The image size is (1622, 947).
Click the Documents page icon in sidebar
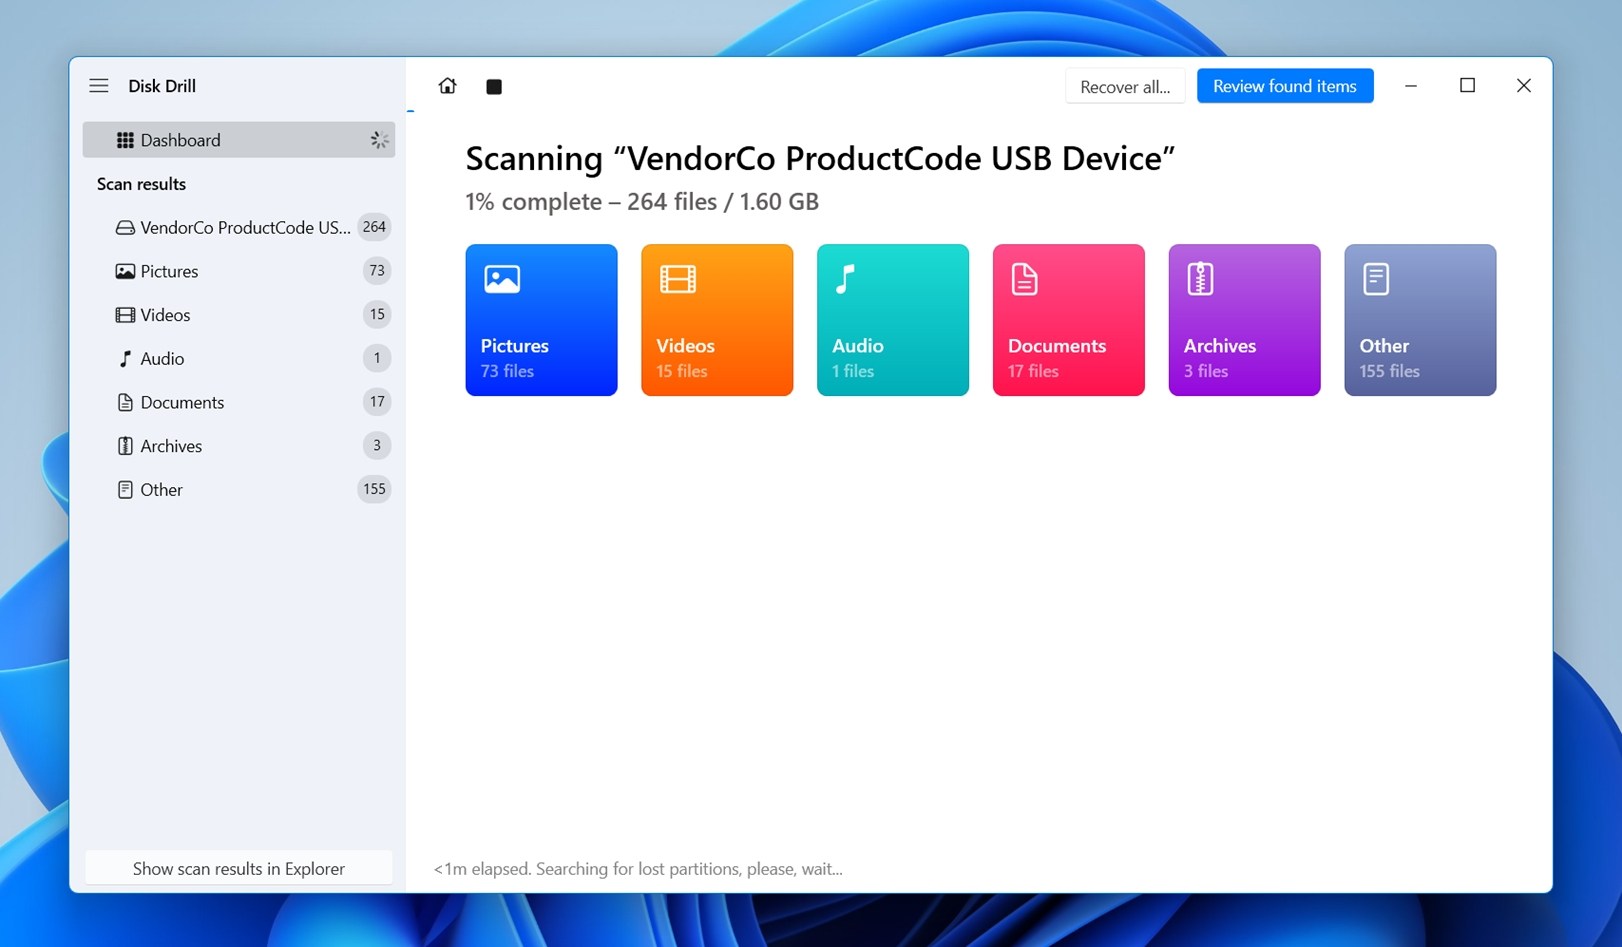pyautogui.click(x=125, y=402)
